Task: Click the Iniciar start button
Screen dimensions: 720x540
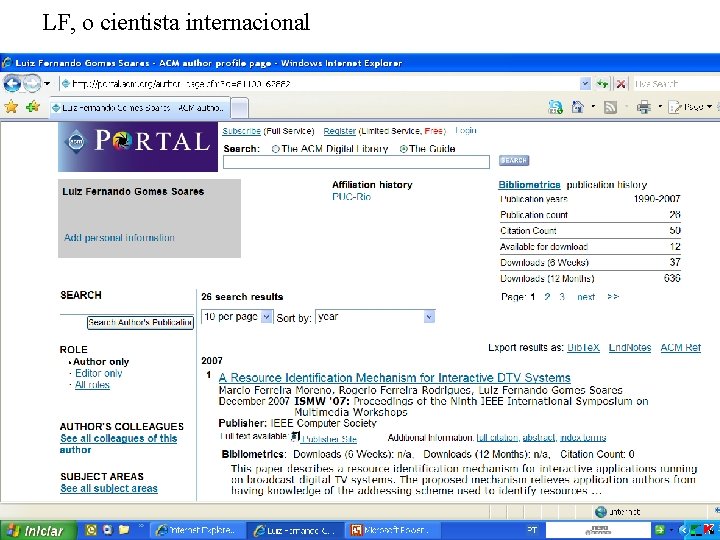Action: coord(38,531)
